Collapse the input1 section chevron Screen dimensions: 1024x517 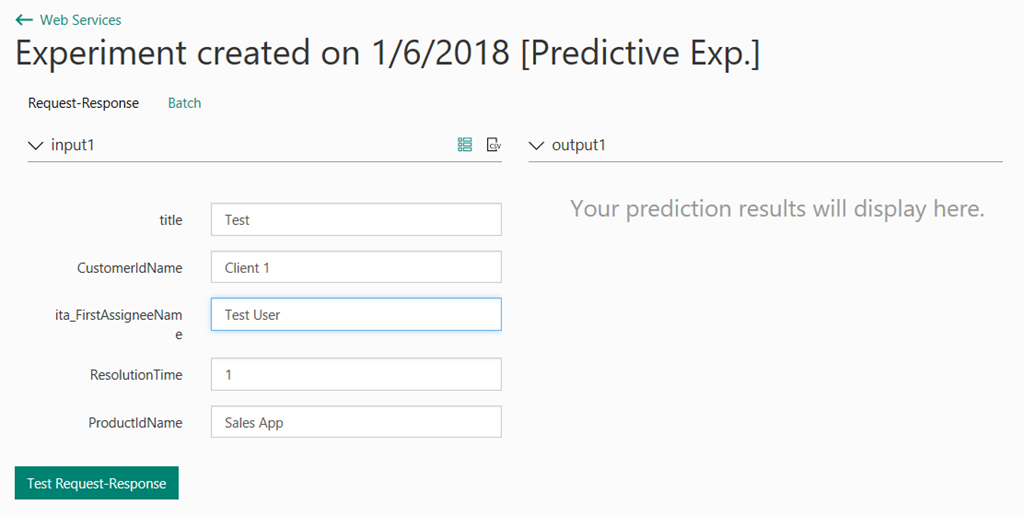[36, 145]
